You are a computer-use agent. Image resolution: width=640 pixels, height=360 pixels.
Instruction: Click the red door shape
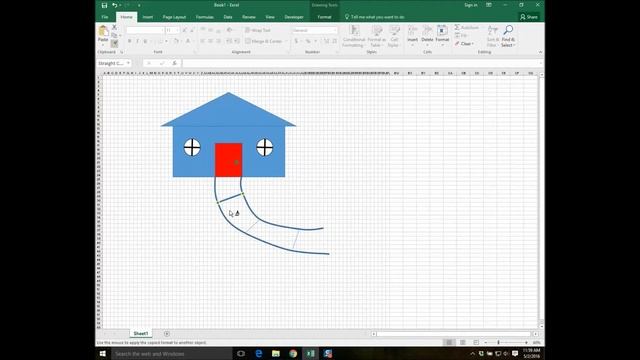(229, 160)
